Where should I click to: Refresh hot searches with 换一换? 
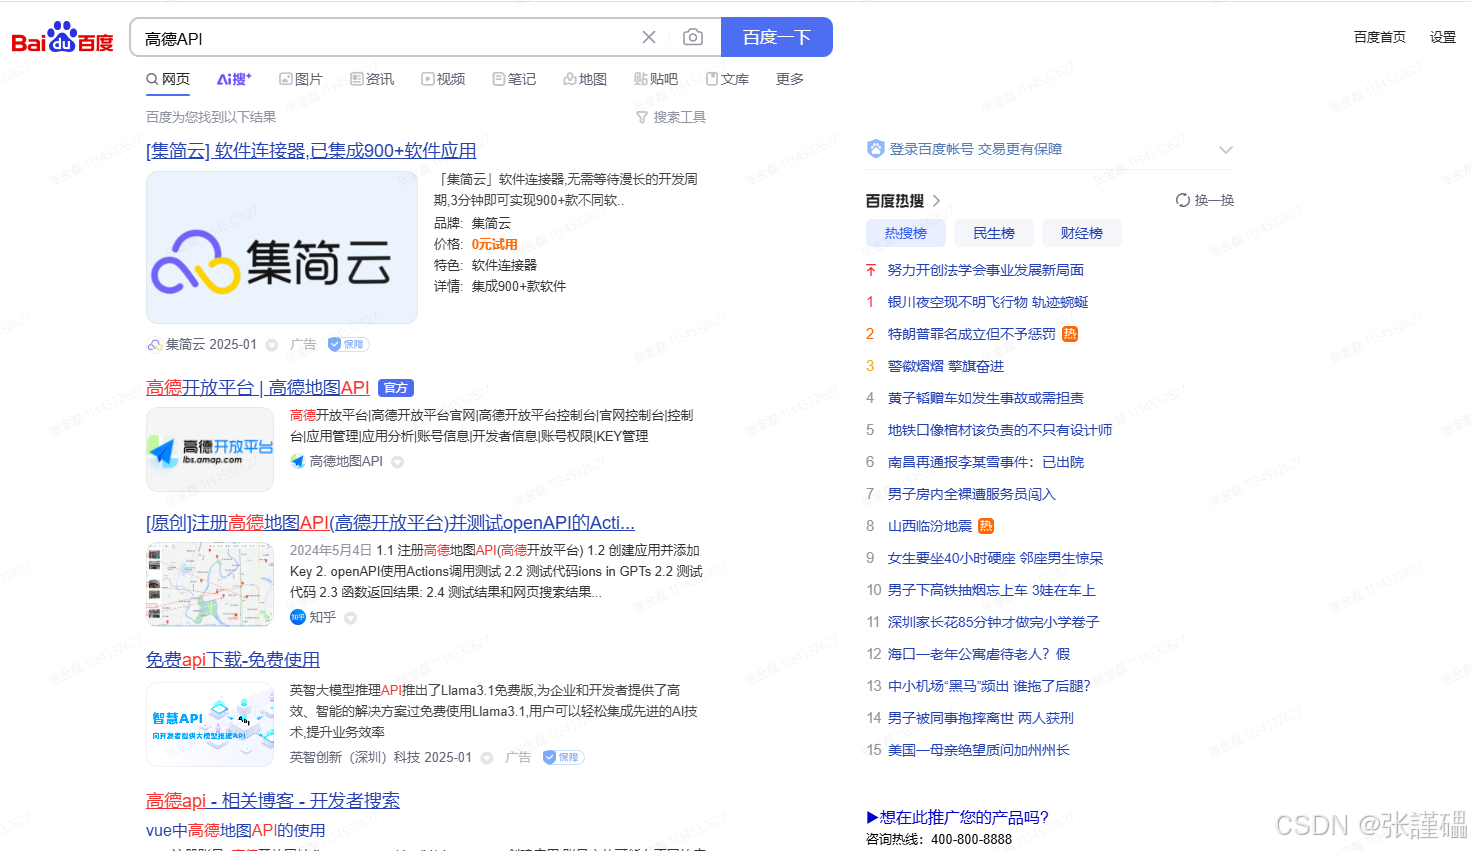[x=1205, y=200]
